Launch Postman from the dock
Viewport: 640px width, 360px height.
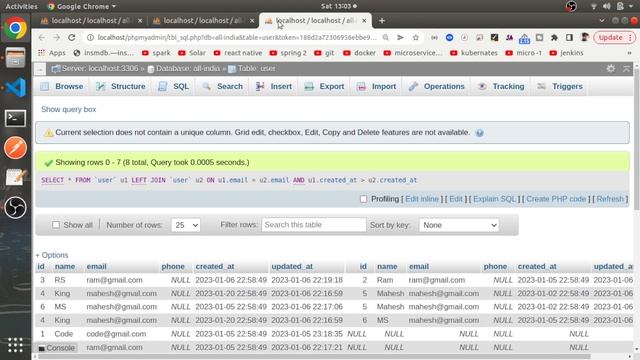pyautogui.click(x=16, y=147)
